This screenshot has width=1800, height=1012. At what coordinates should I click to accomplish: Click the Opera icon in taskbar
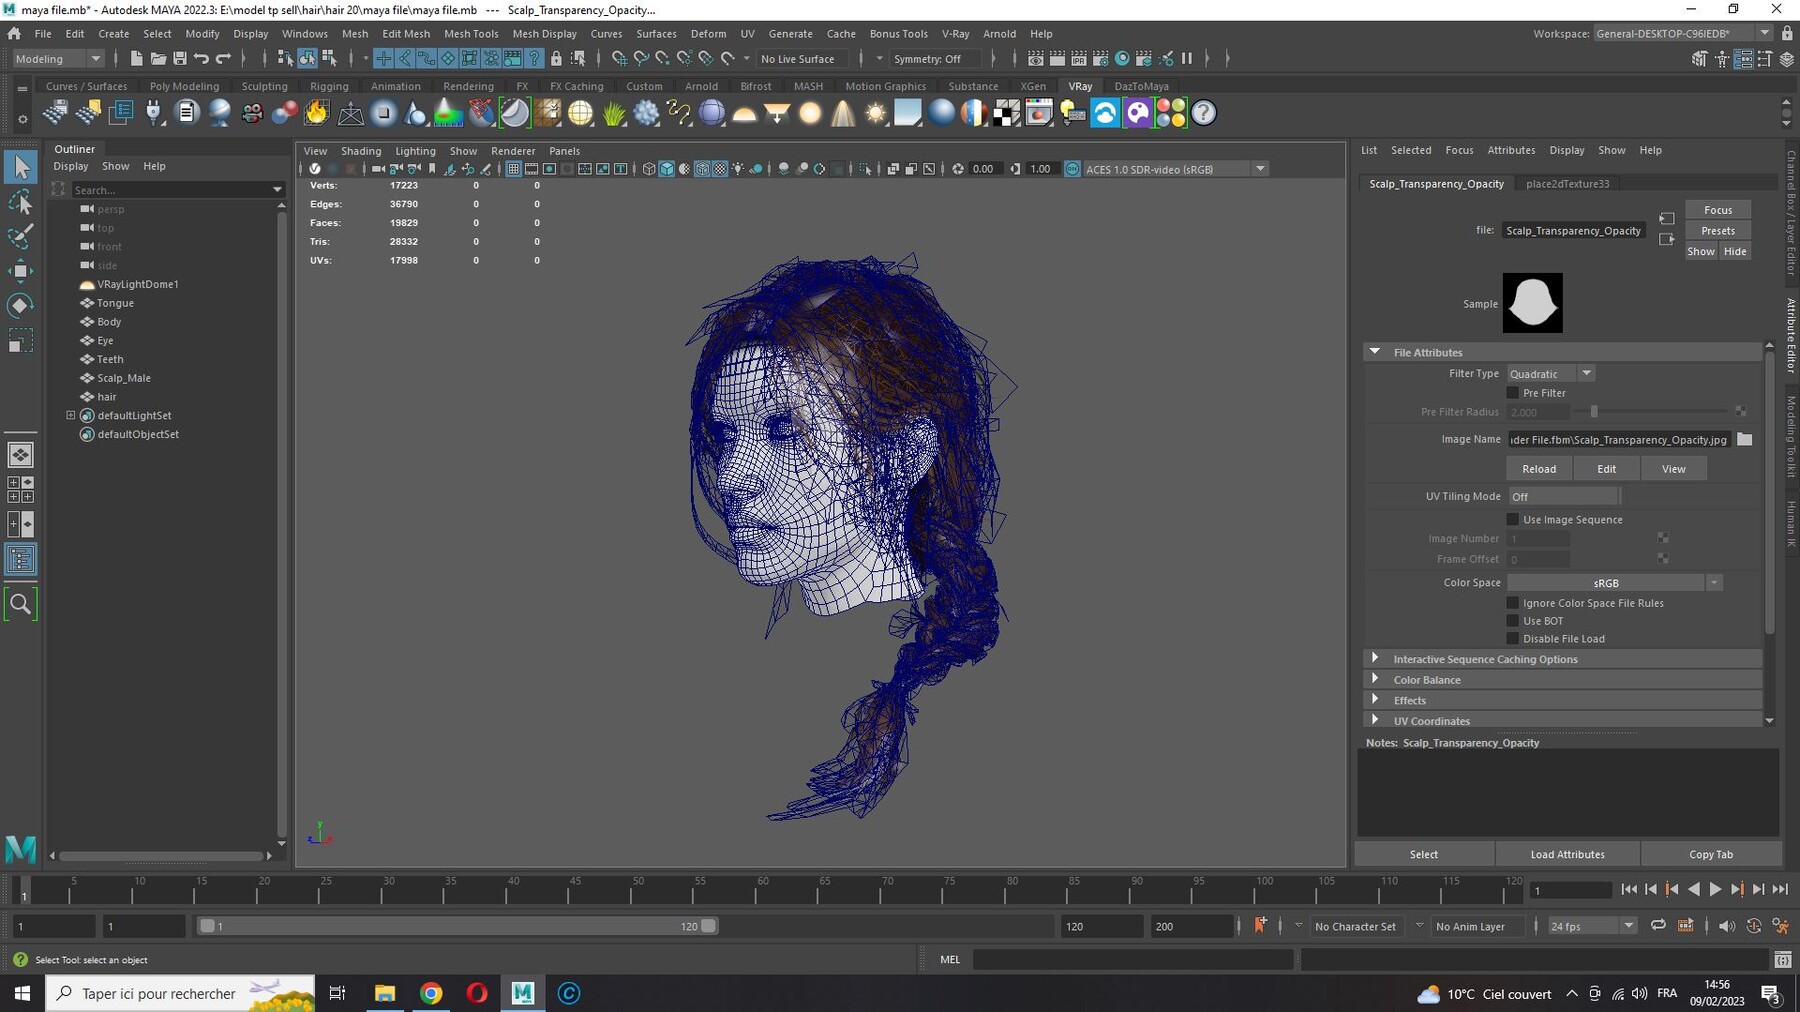477,993
